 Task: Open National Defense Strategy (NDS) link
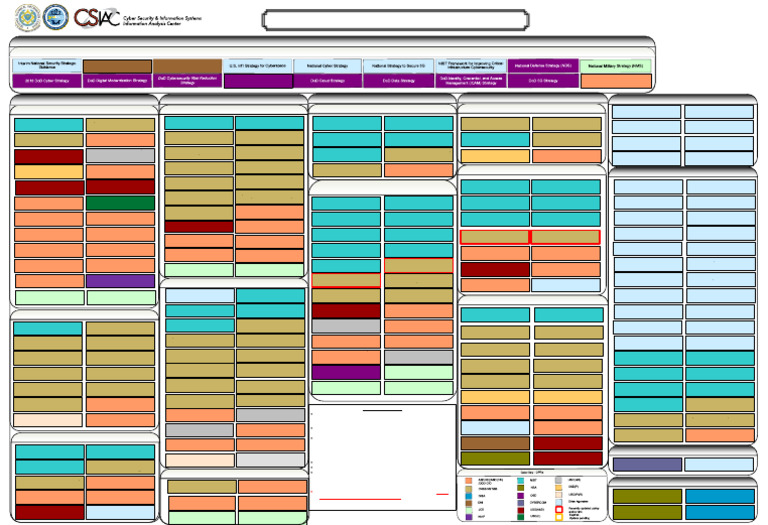(x=543, y=66)
